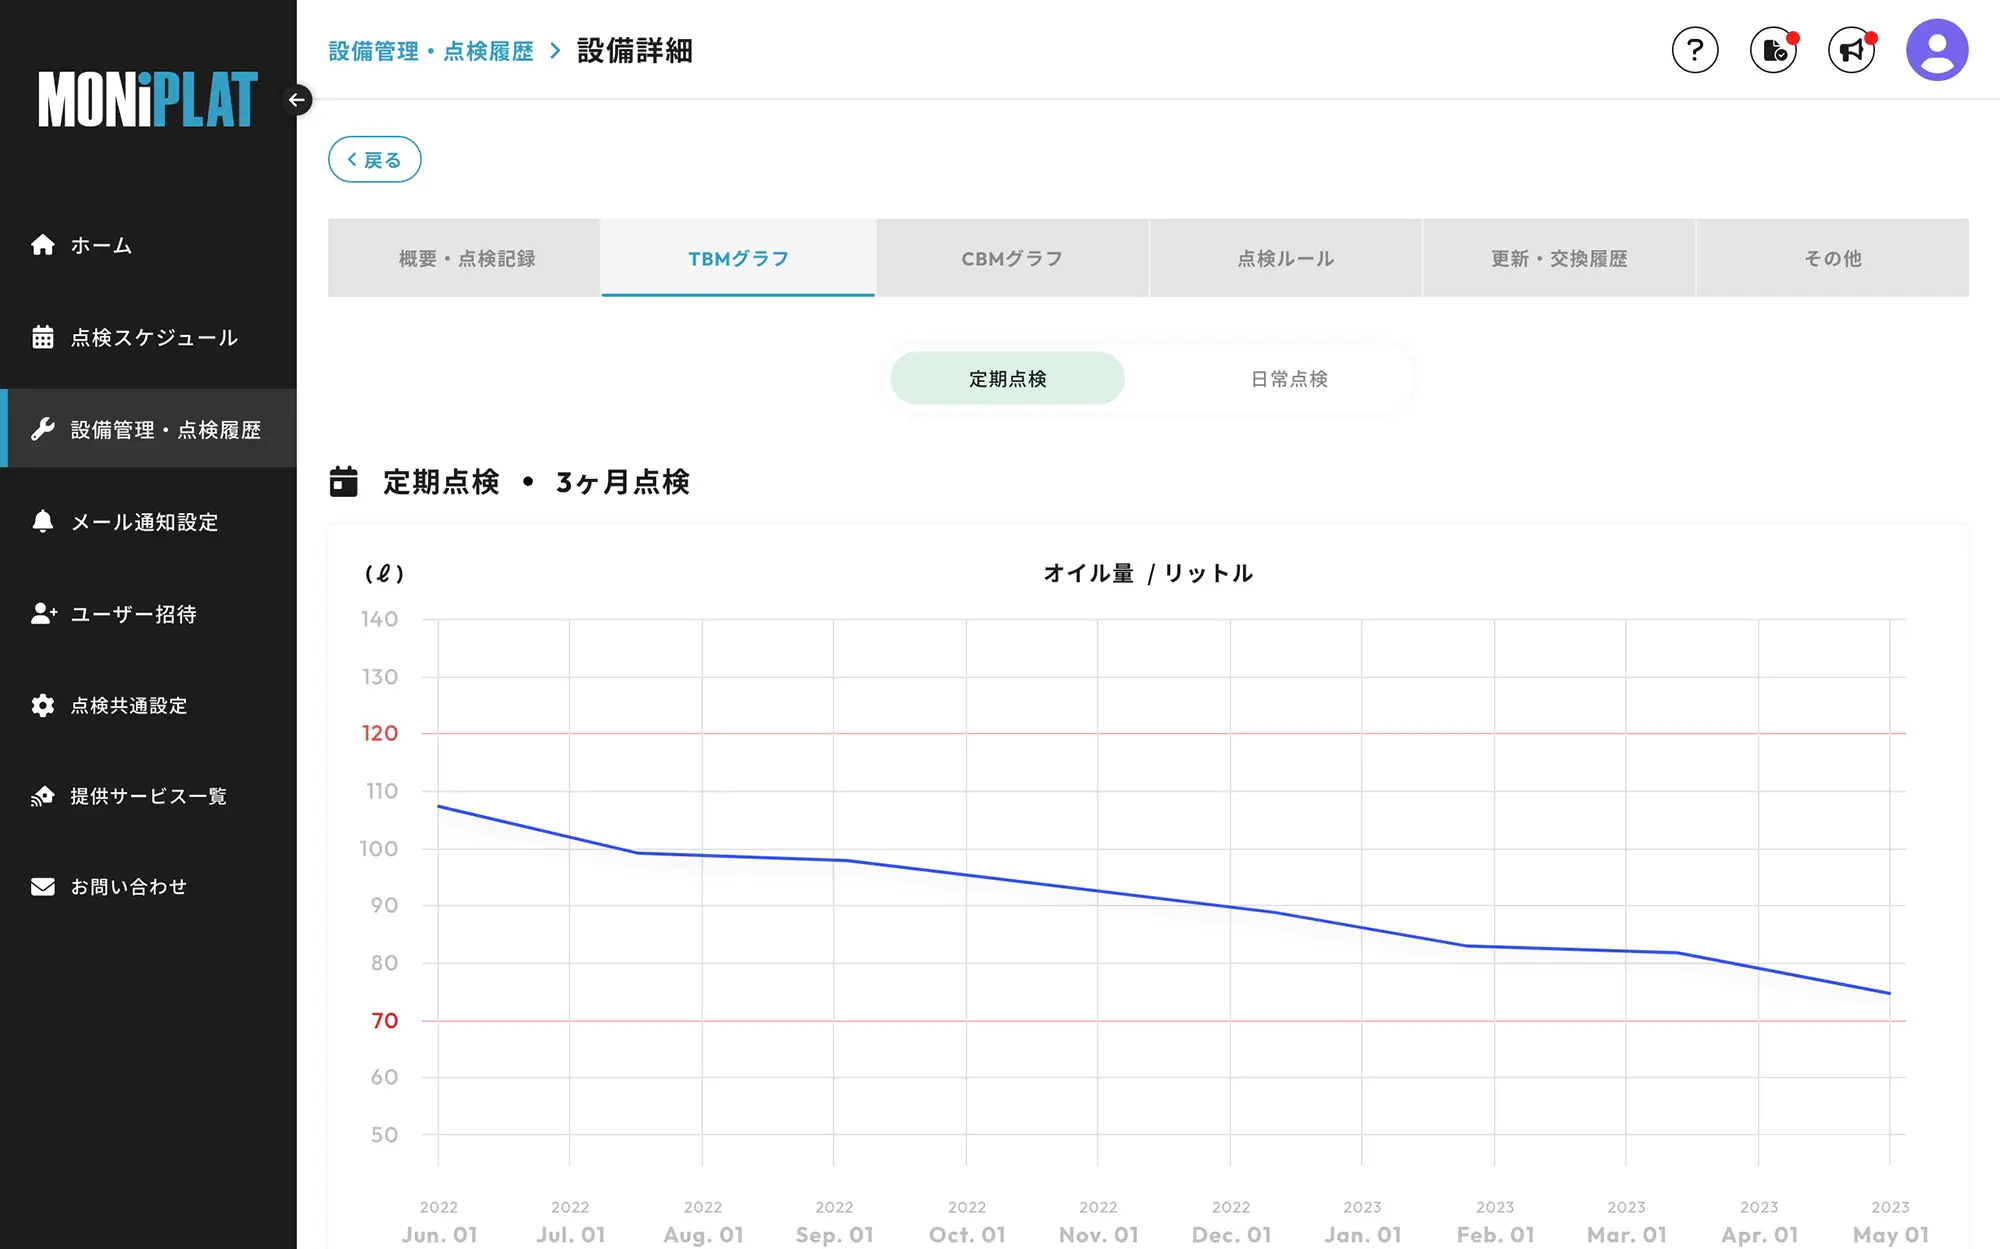Open the 更新・交換履歴 section
2000x1249 pixels.
pos(1559,258)
